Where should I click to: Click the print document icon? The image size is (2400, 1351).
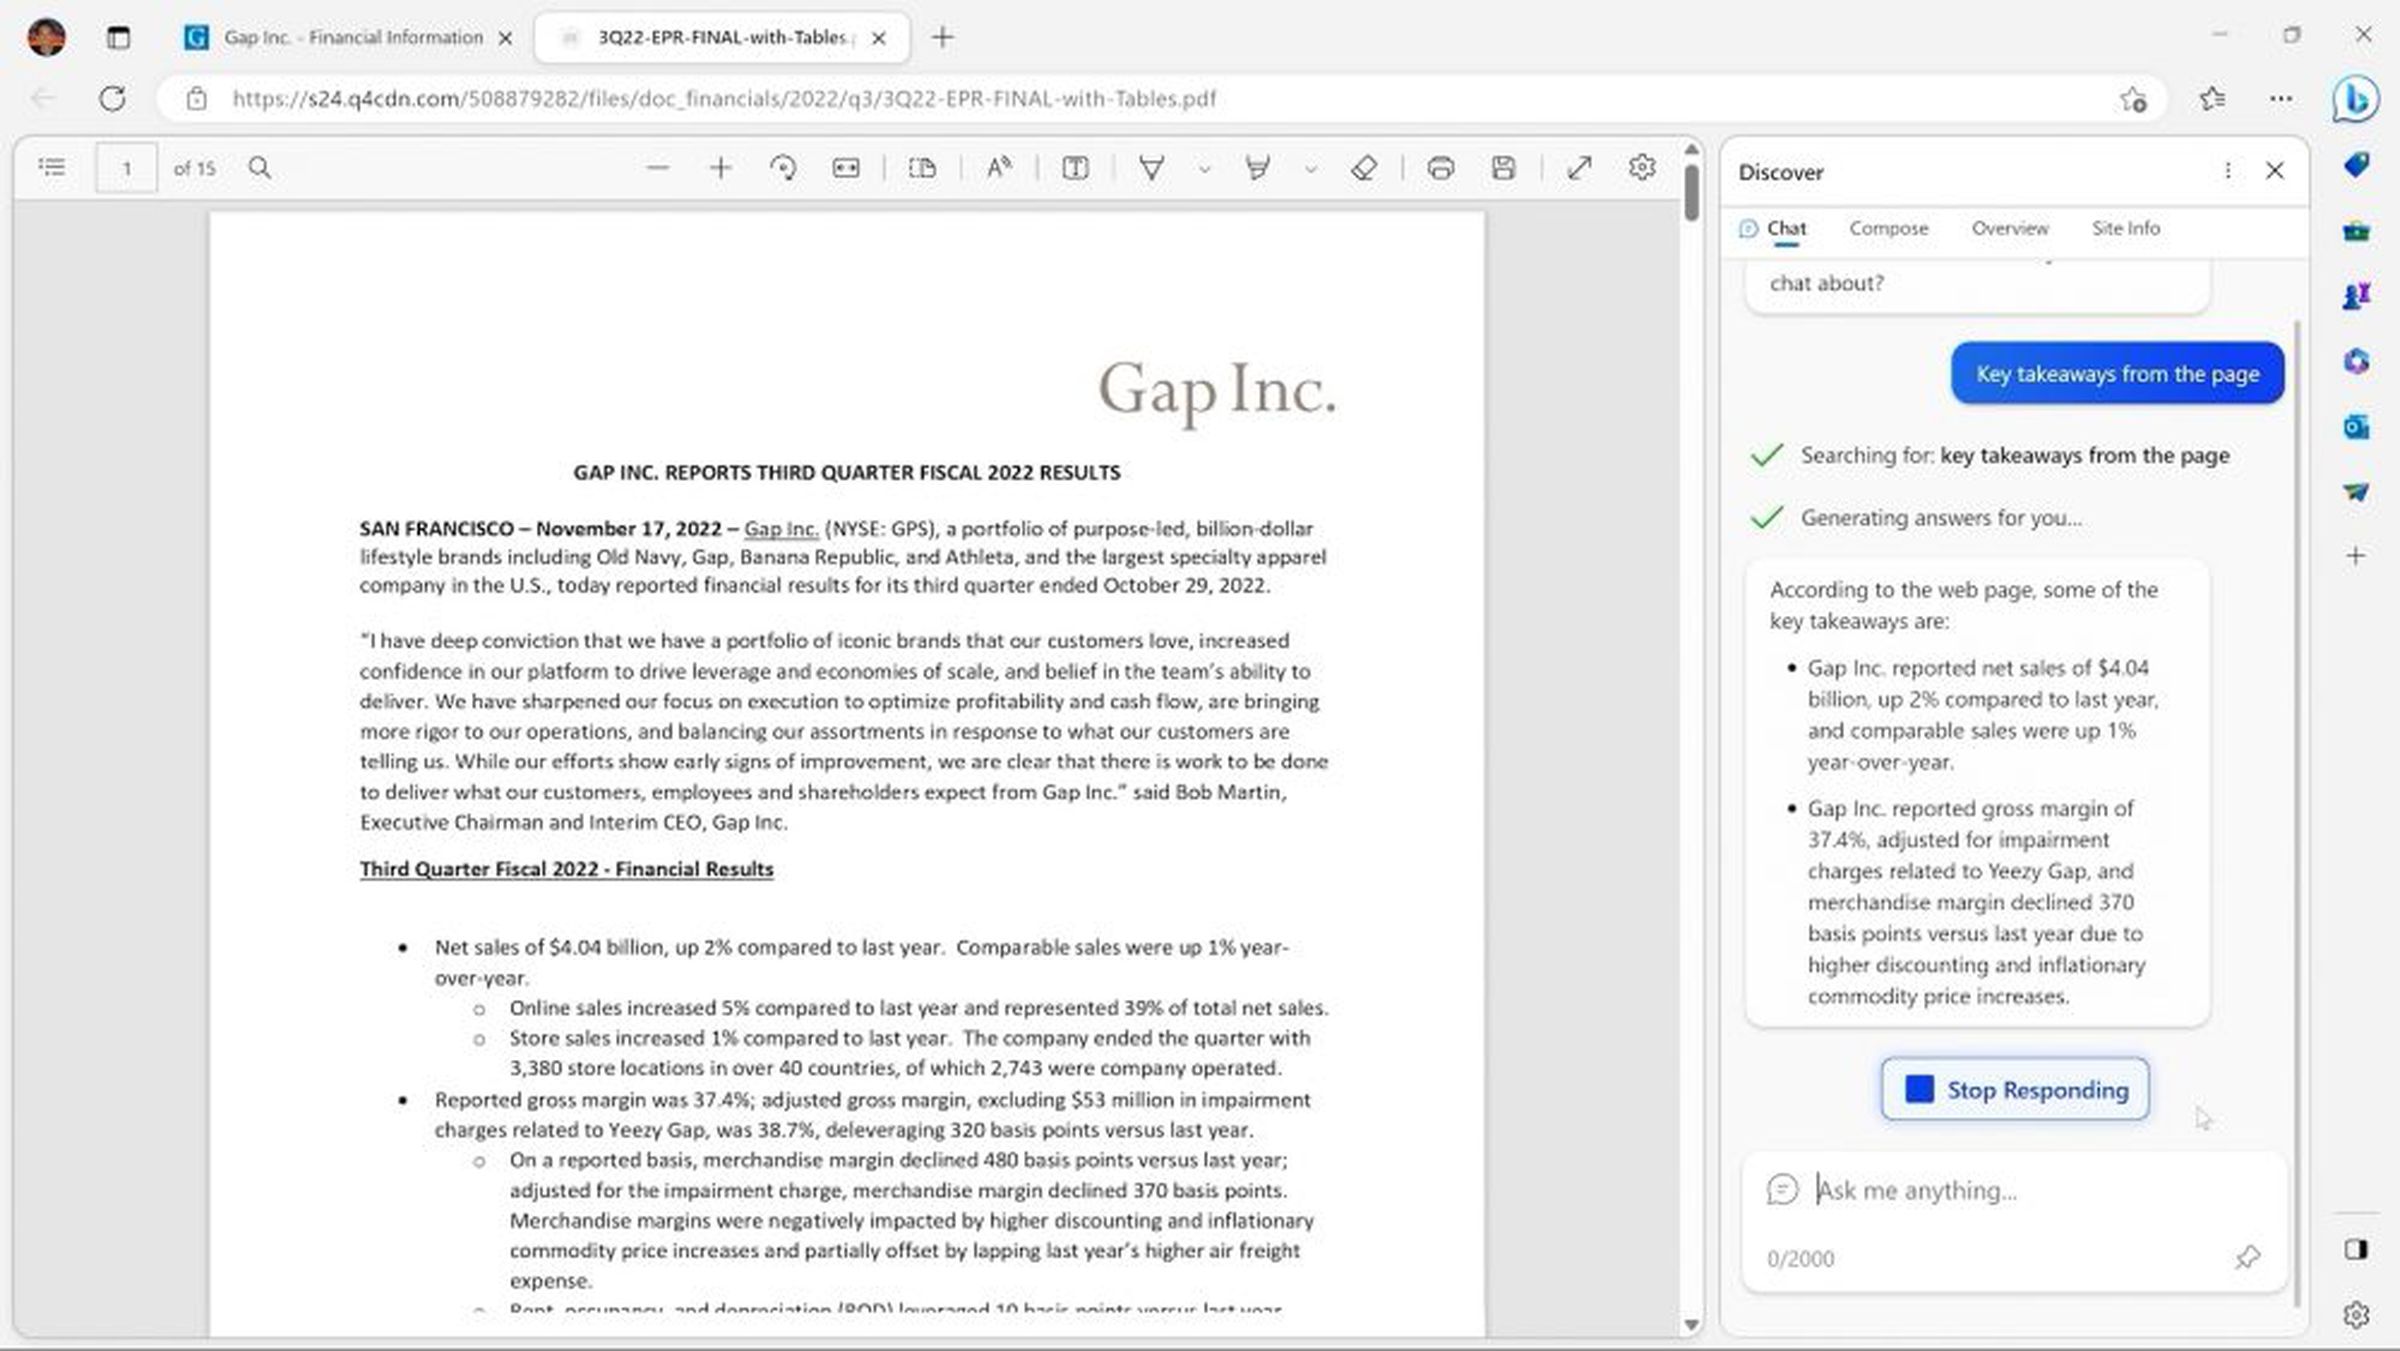pos(1439,166)
